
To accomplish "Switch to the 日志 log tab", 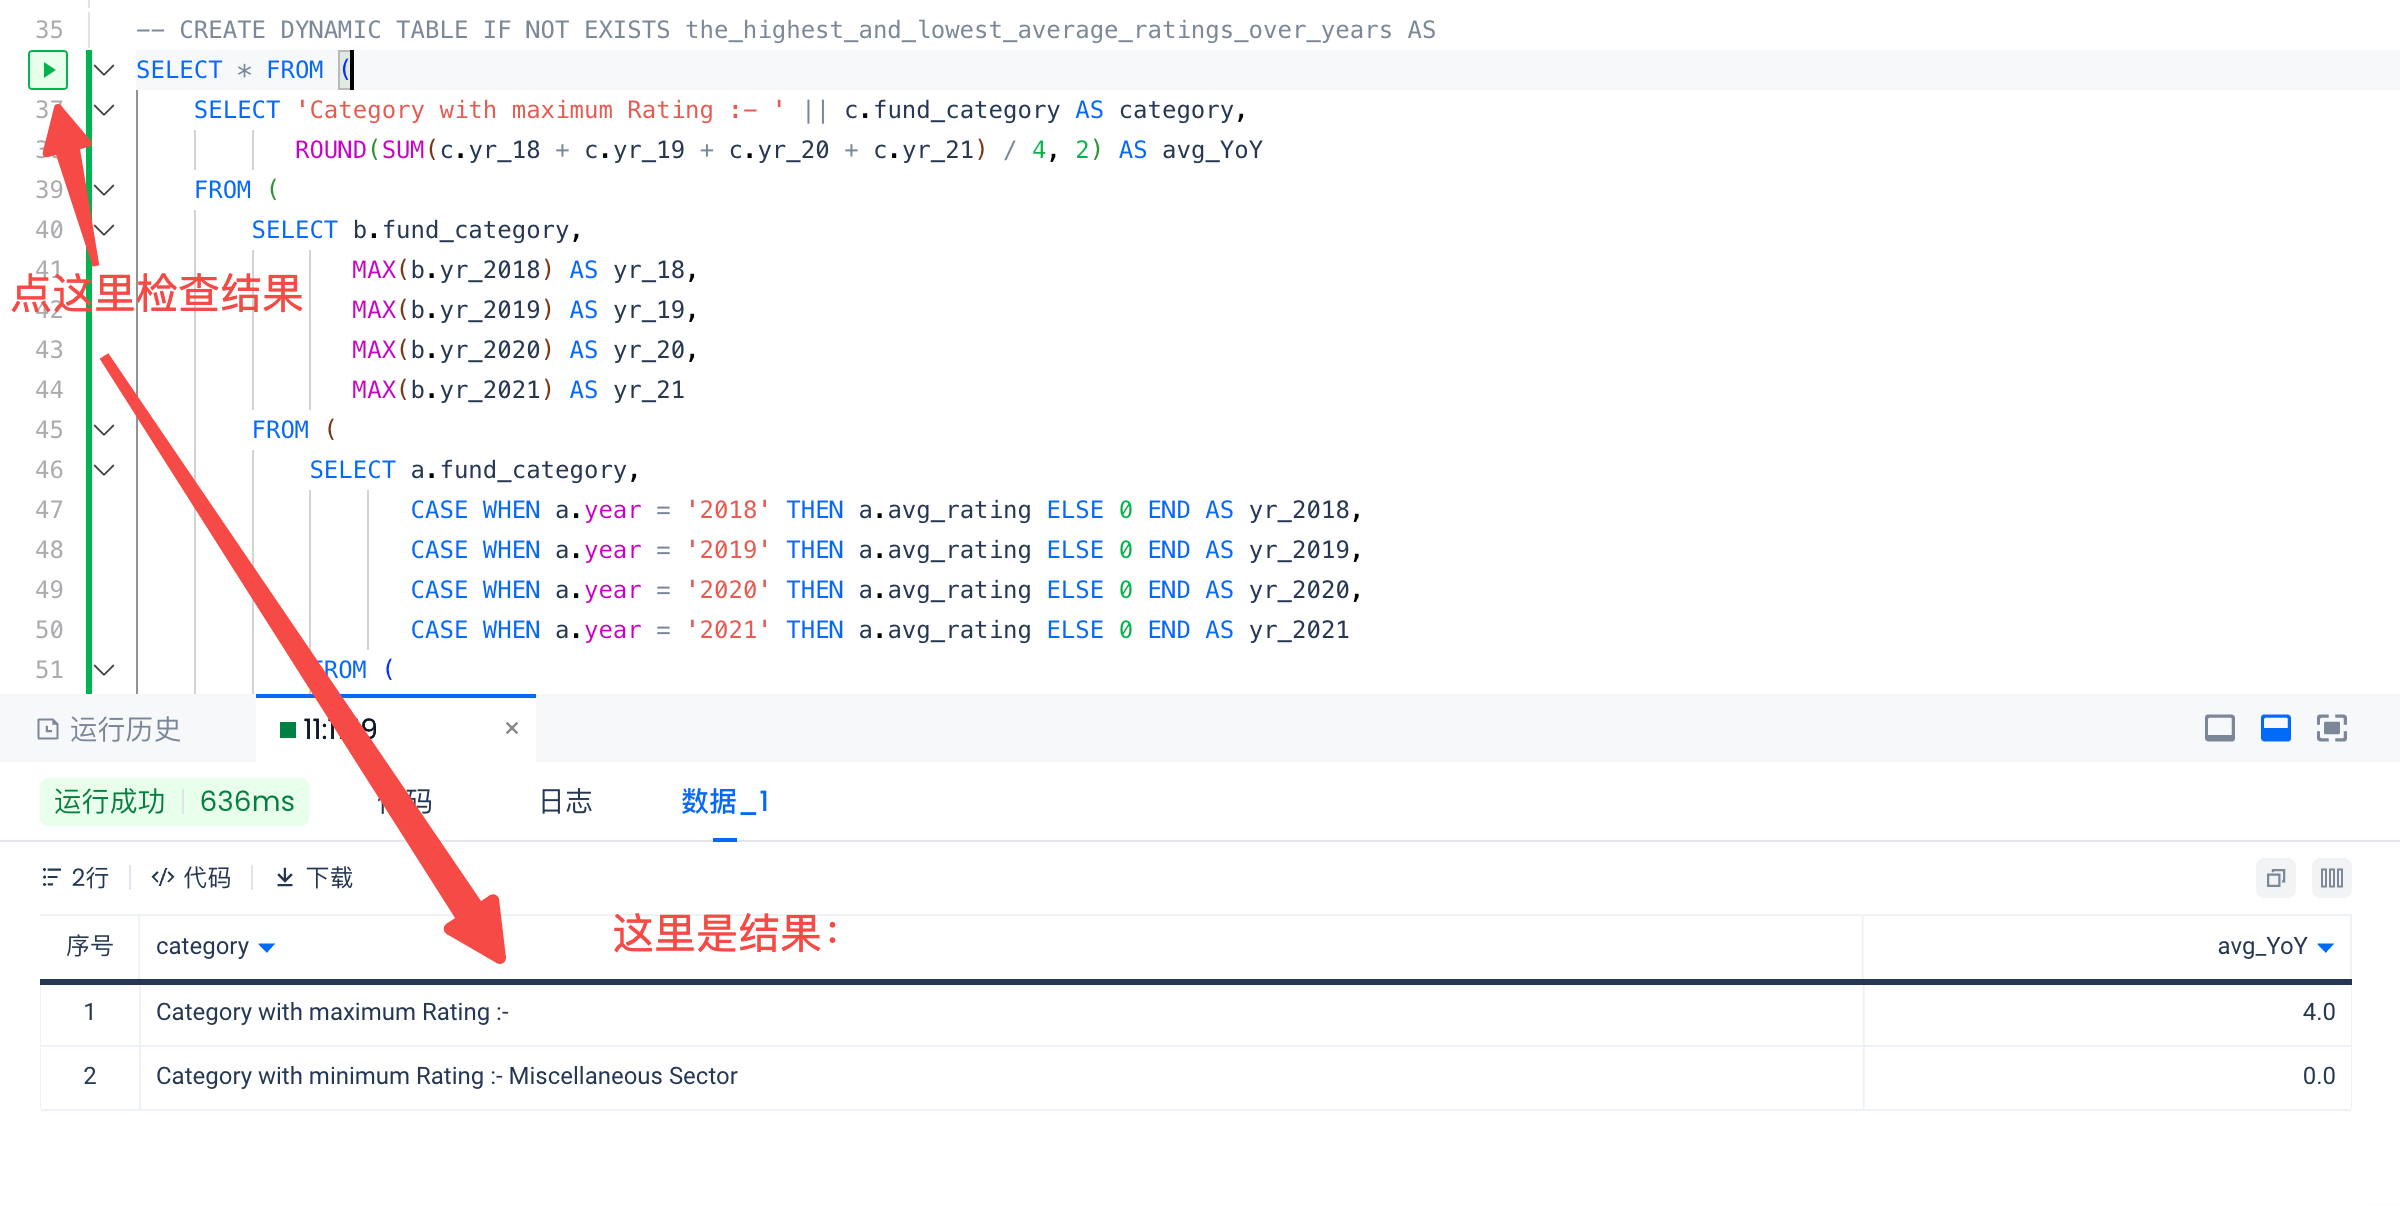I will [565, 801].
